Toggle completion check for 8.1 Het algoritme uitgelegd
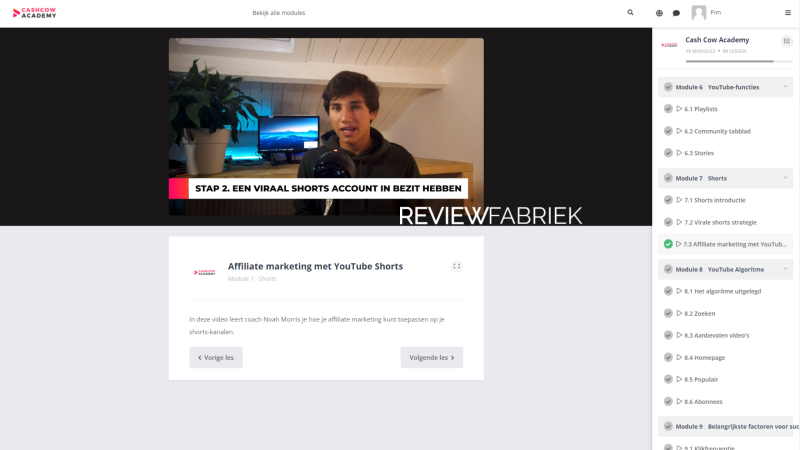 (x=668, y=291)
